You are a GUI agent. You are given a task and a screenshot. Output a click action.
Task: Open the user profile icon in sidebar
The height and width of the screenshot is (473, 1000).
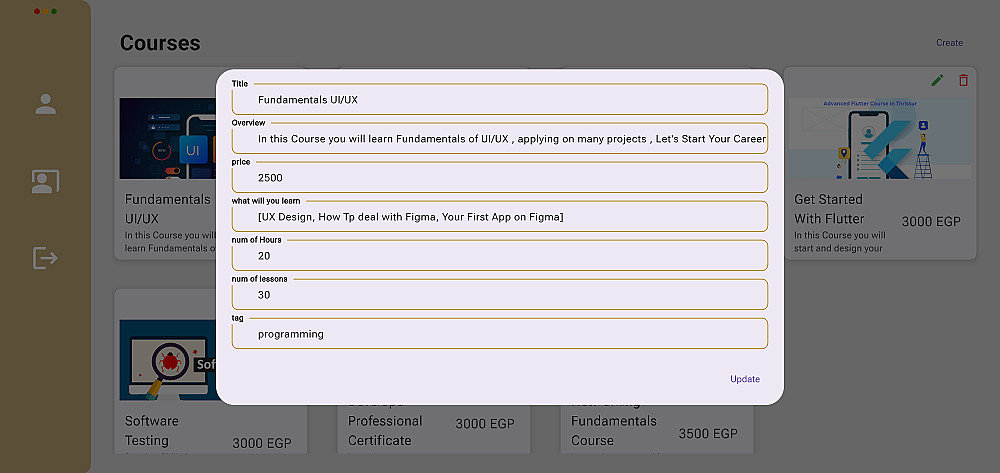pyautogui.click(x=45, y=104)
